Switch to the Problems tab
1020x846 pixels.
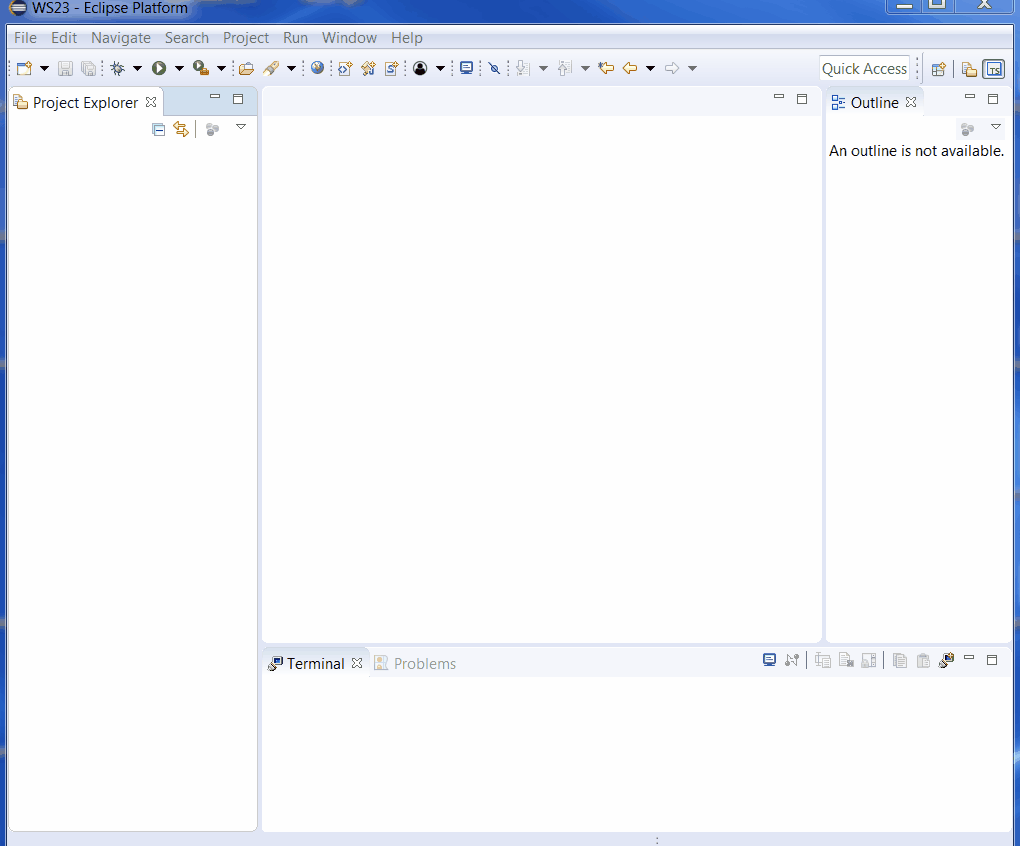pos(424,664)
